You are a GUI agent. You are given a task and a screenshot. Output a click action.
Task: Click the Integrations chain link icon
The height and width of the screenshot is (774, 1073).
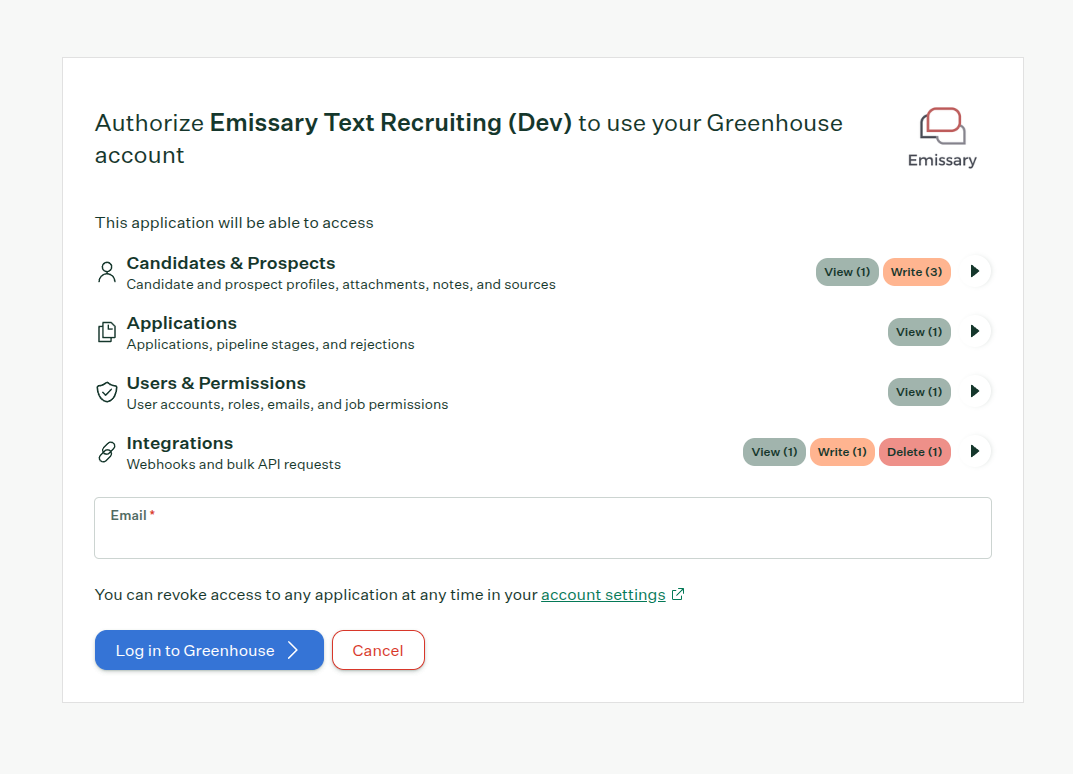click(x=107, y=452)
